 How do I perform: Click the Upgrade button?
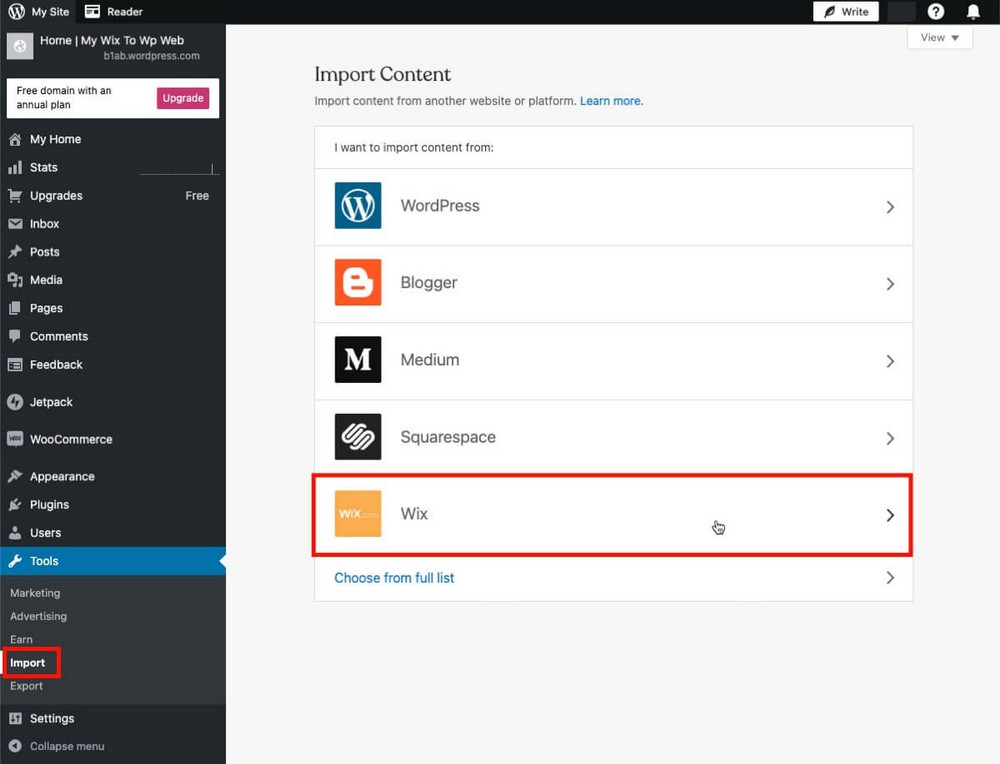click(183, 98)
